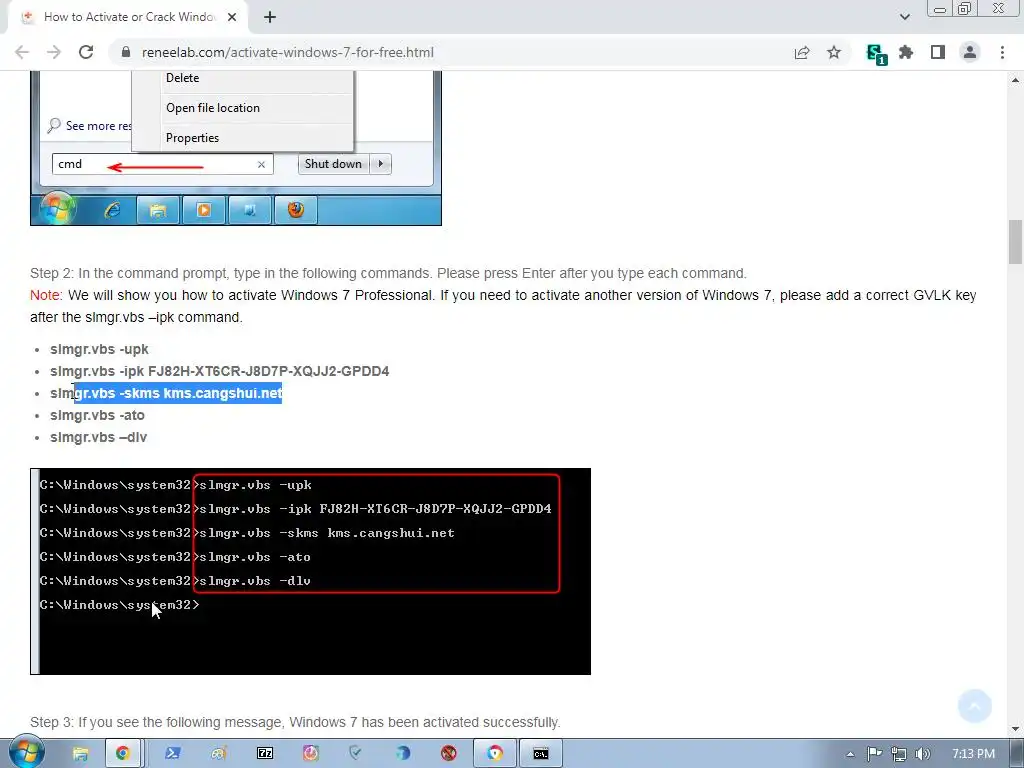The image size is (1024, 768).
Task: Click the highlighted slmgr.vbs -skms line
Action: [167, 393]
